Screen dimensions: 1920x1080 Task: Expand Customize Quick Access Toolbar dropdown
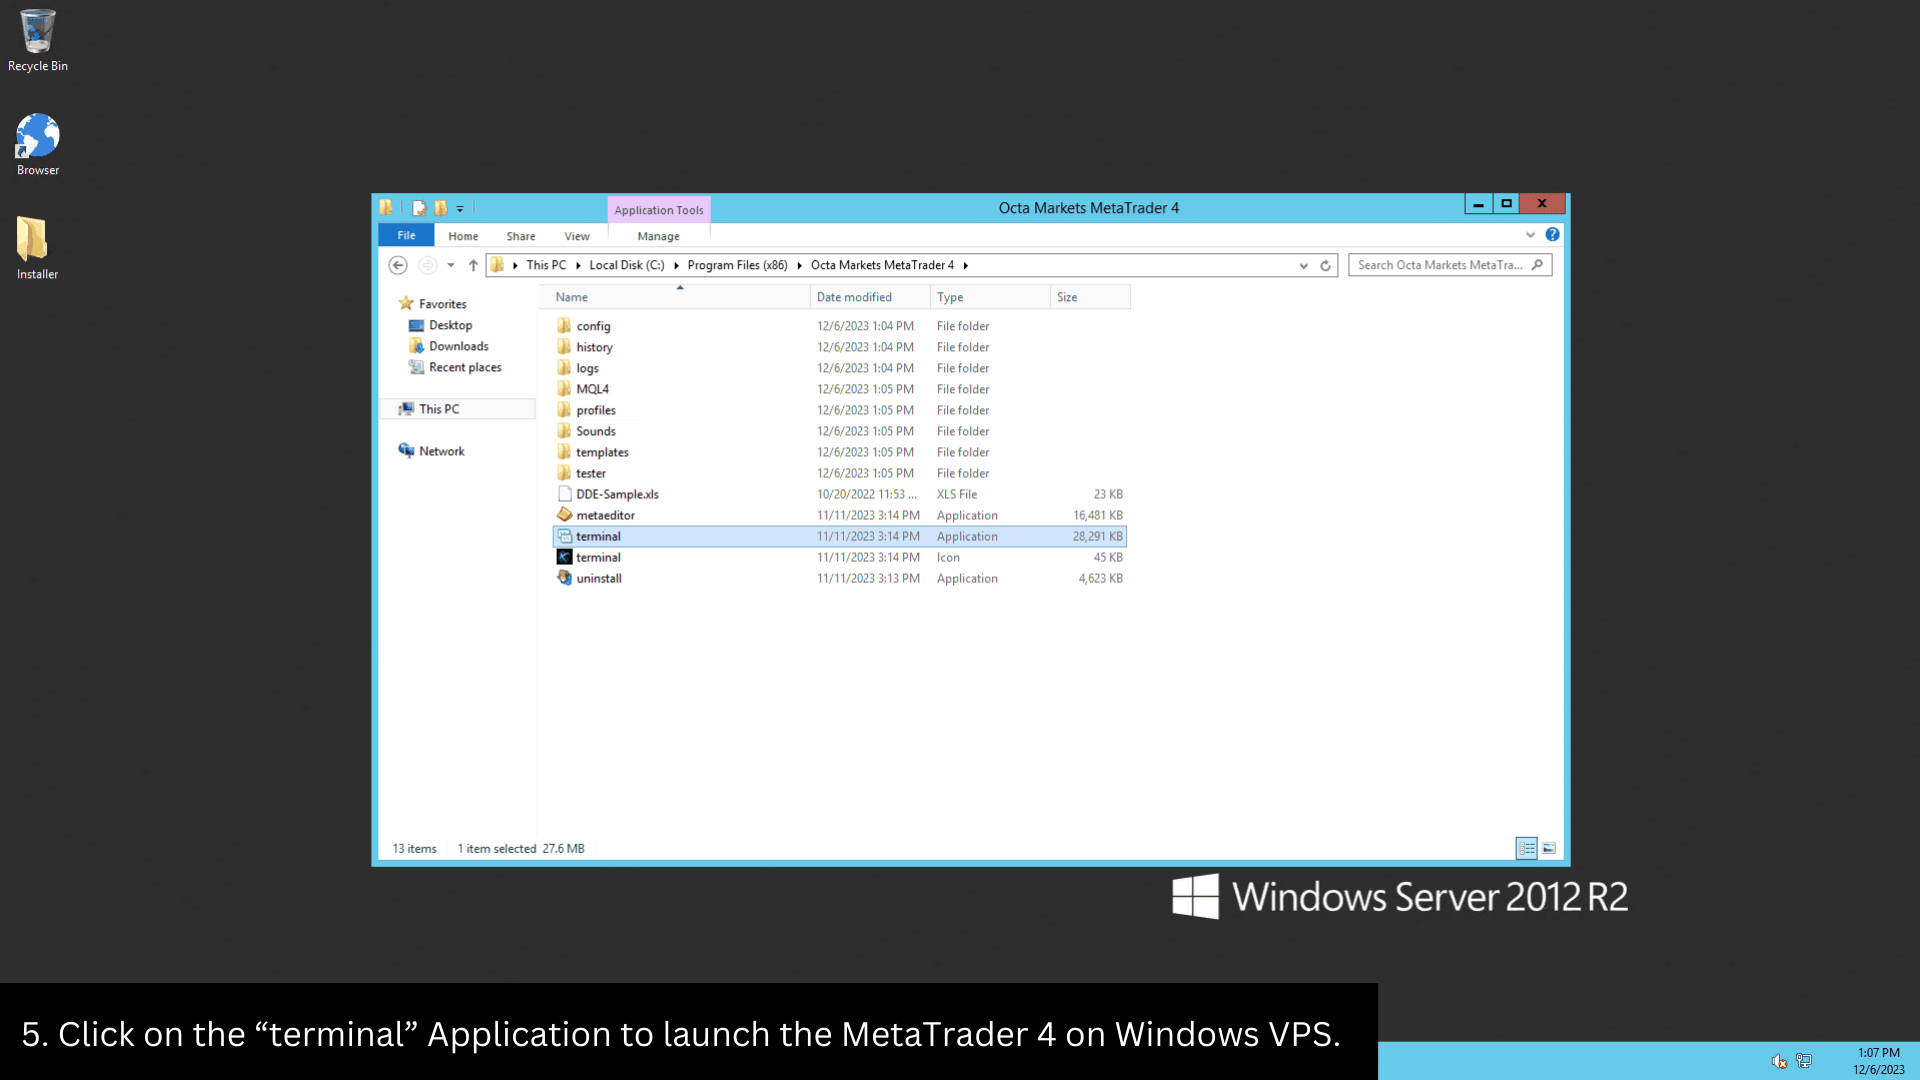(460, 209)
